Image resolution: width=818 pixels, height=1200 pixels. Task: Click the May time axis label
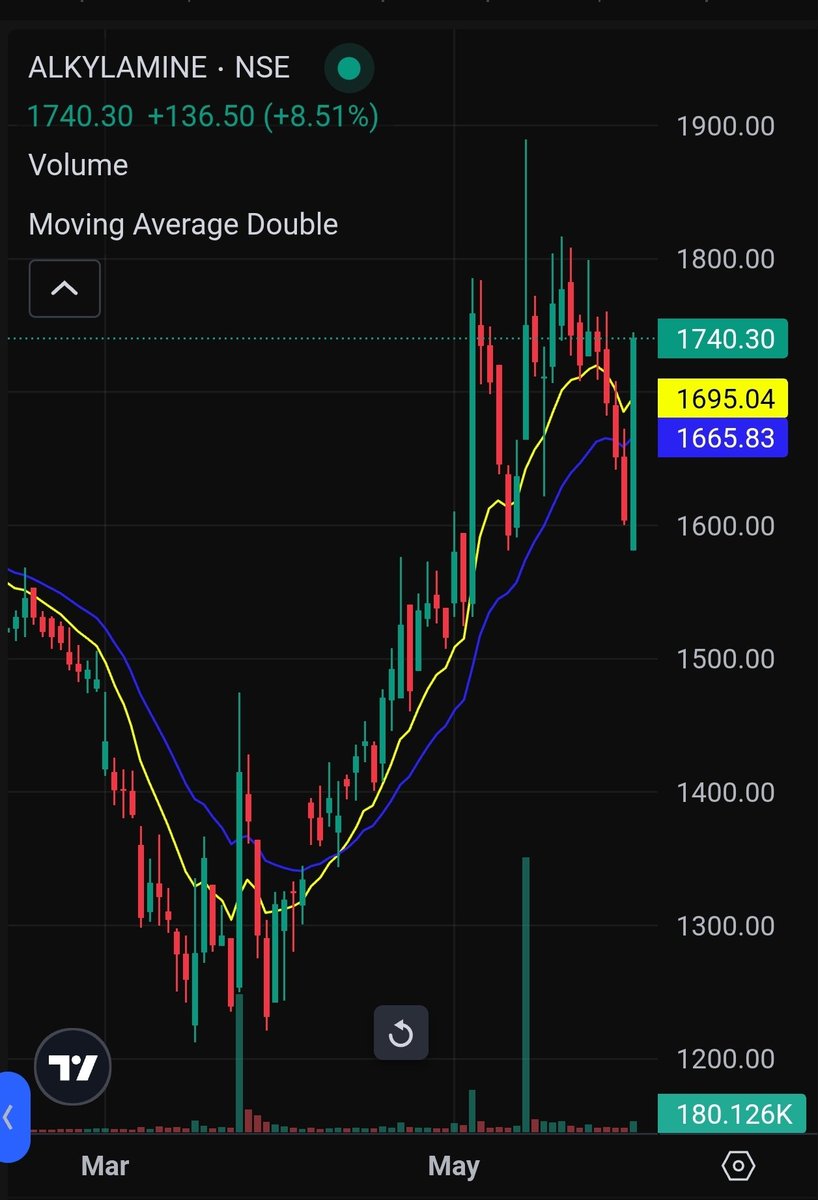click(x=453, y=1166)
